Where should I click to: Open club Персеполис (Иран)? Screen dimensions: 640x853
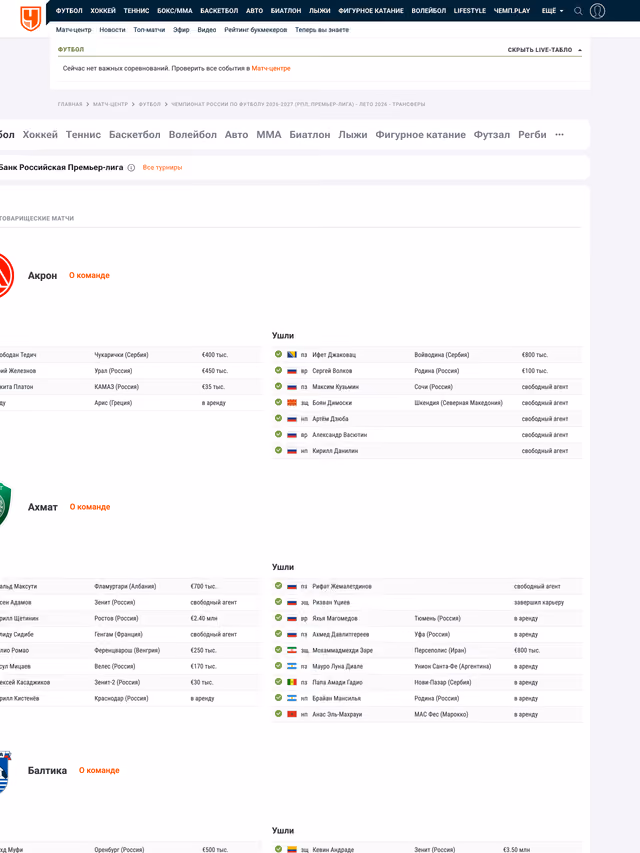(440, 651)
